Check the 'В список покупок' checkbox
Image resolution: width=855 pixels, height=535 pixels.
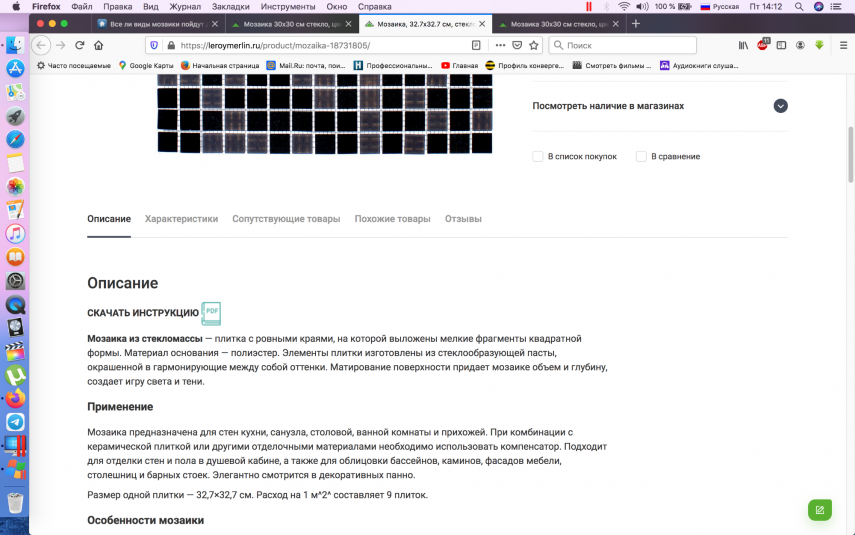click(538, 157)
